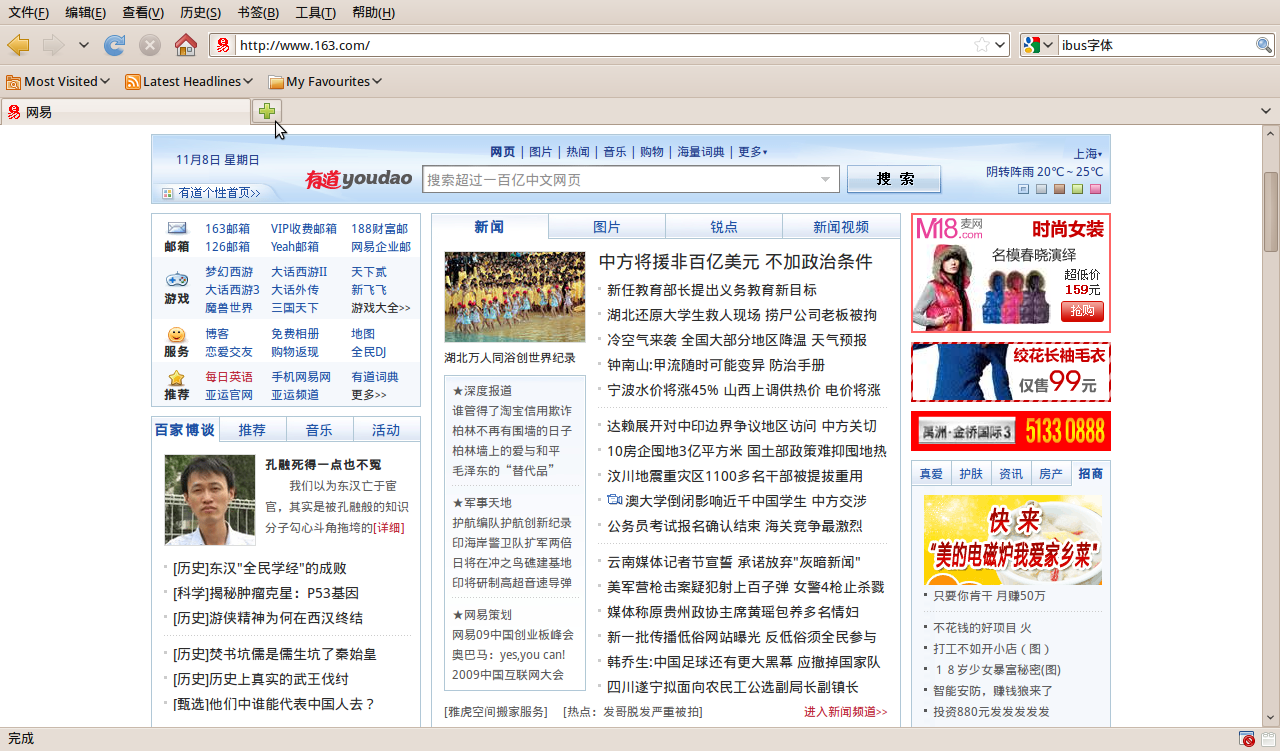Select the green theme color swatch
This screenshot has width=1280, height=751.
tap(1077, 189)
